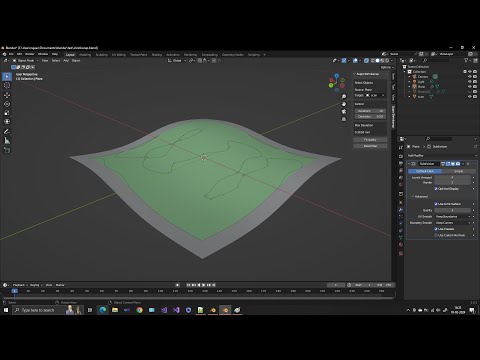Click play animation button in timeline
The image size is (480, 360).
click(204, 285)
